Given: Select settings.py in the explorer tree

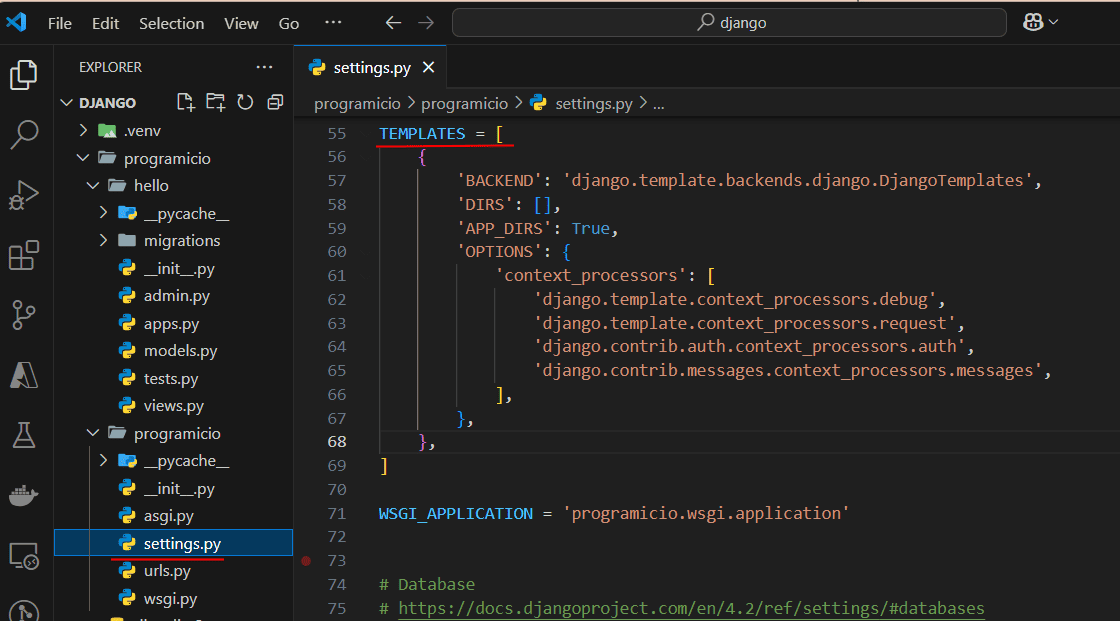Looking at the screenshot, I should [174, 543].
